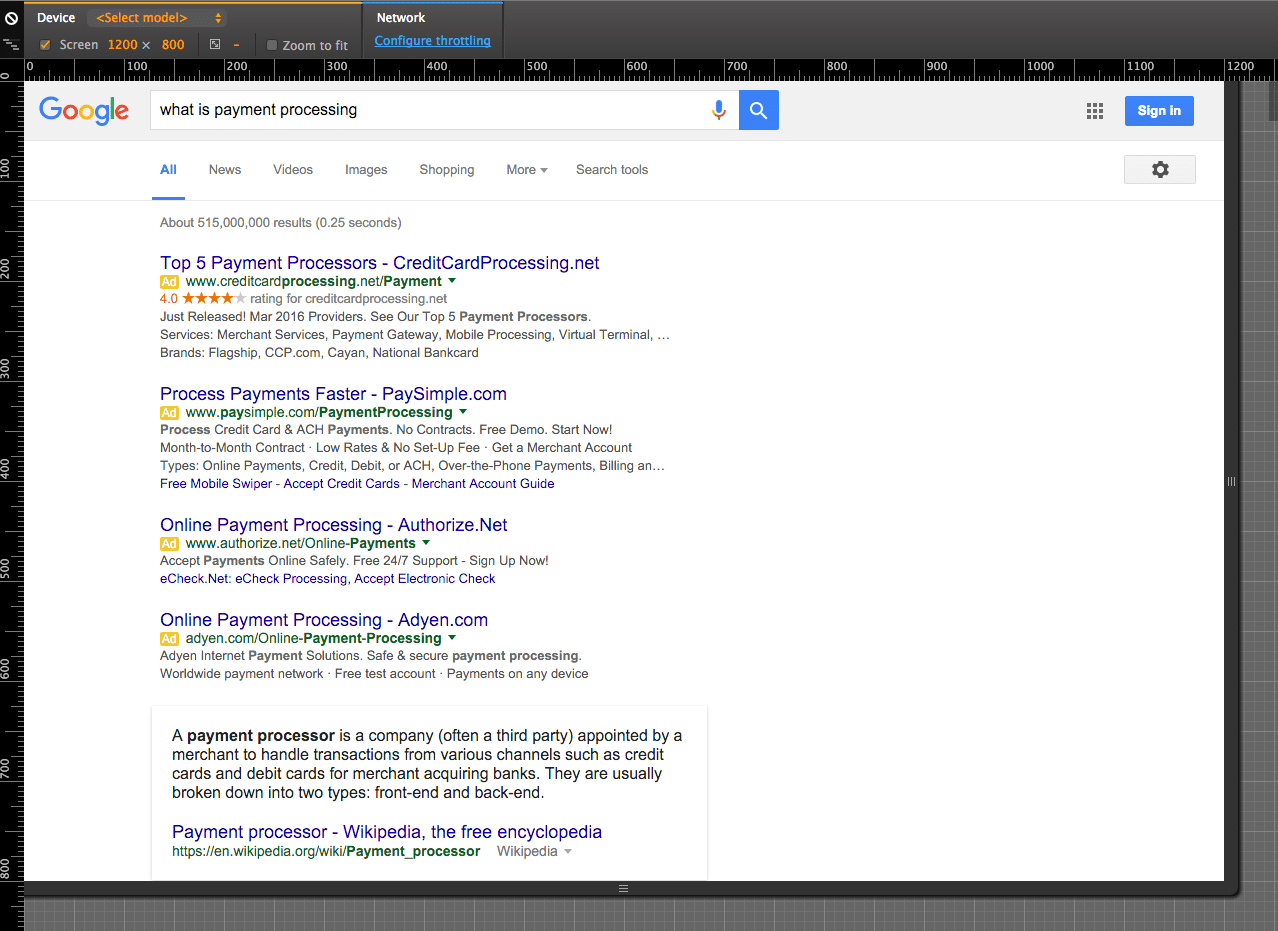Open the Wikipedia source dropdown arrow
Image resolution: width=1278 pixels, height=931 pixels.
pyautogui.click(x=568, y=852)
